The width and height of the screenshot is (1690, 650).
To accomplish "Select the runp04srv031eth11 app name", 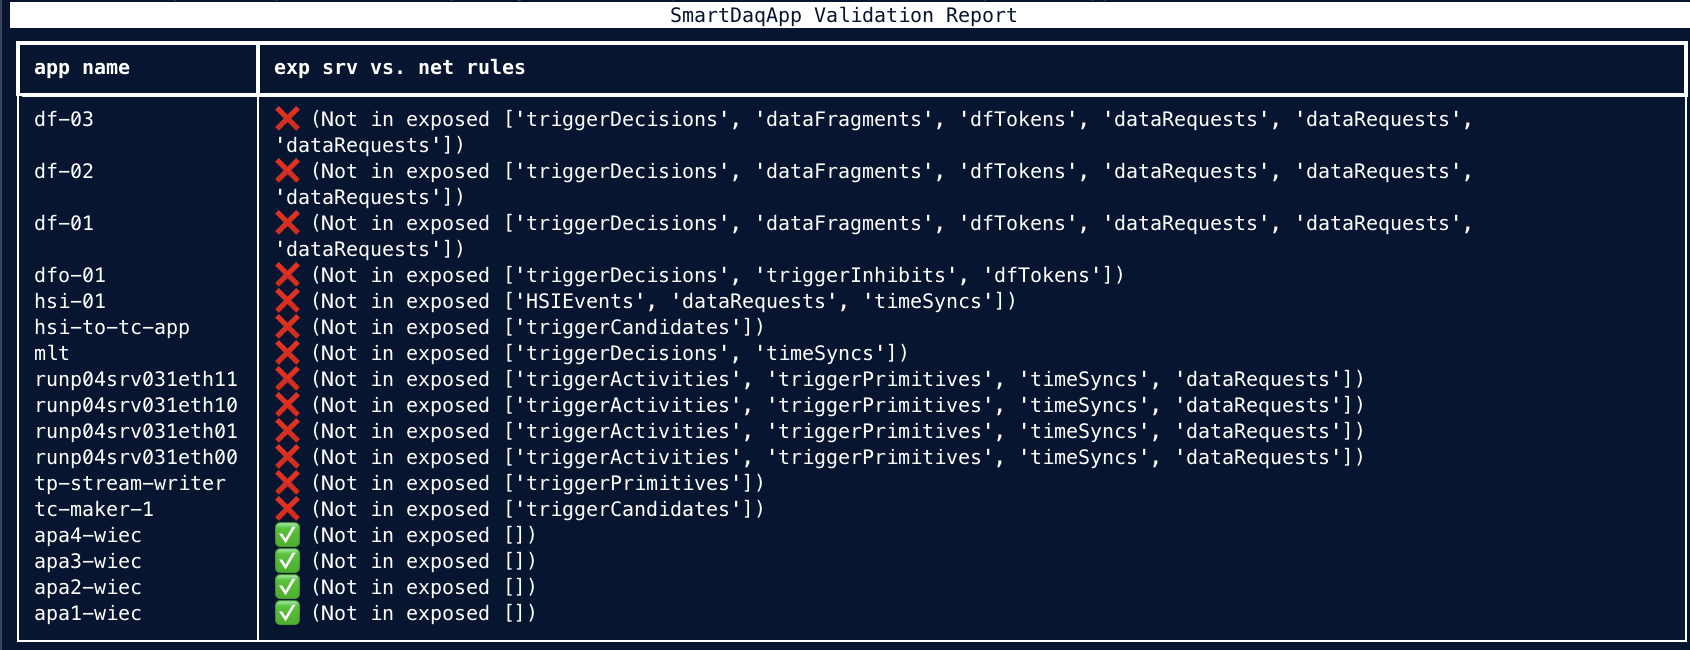I will pyautogui.click(x=136, y=379).
